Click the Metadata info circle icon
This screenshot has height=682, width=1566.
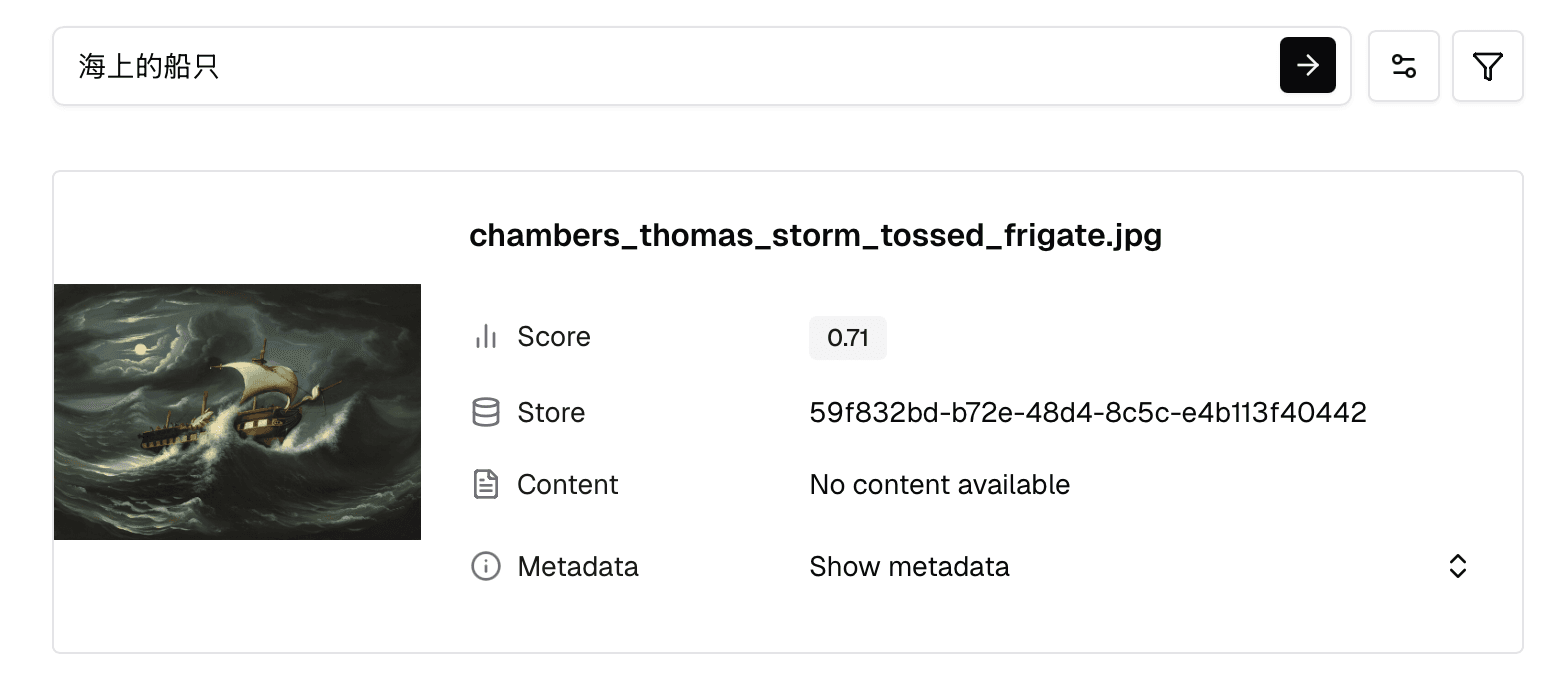[x=485, y=567]
